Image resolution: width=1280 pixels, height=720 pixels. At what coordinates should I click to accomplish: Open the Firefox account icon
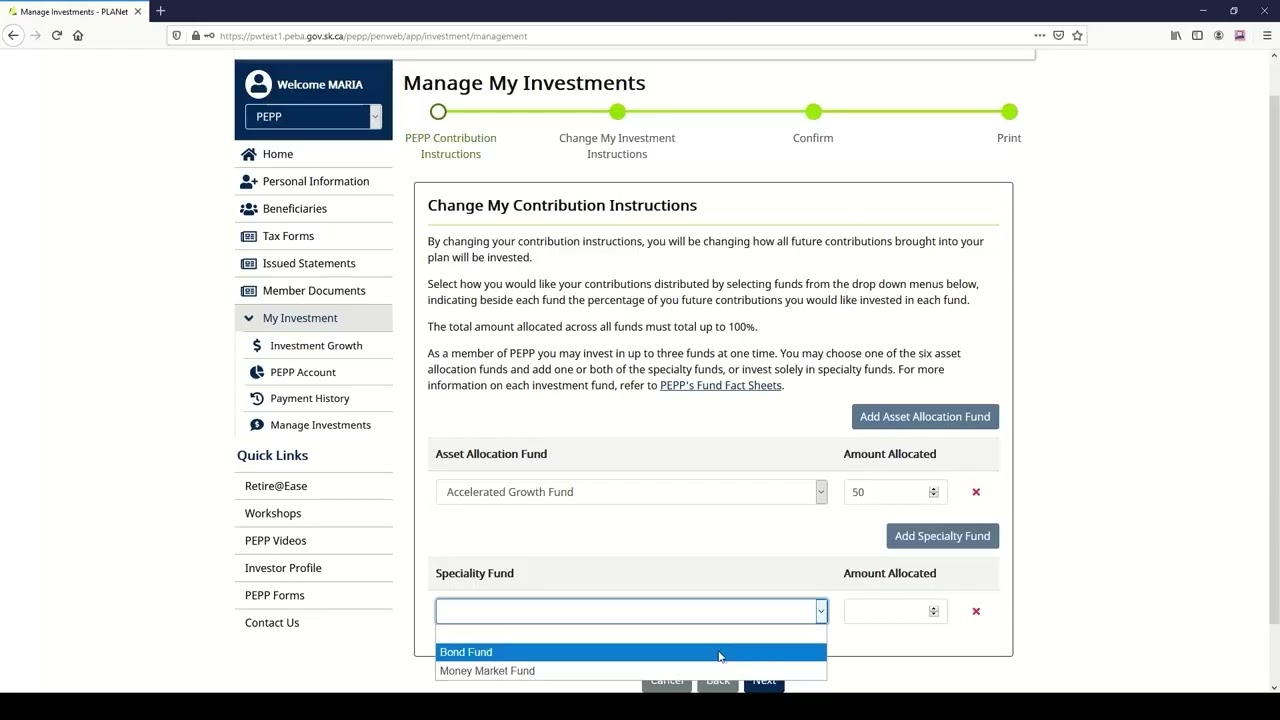click(x=1218, y=35)
